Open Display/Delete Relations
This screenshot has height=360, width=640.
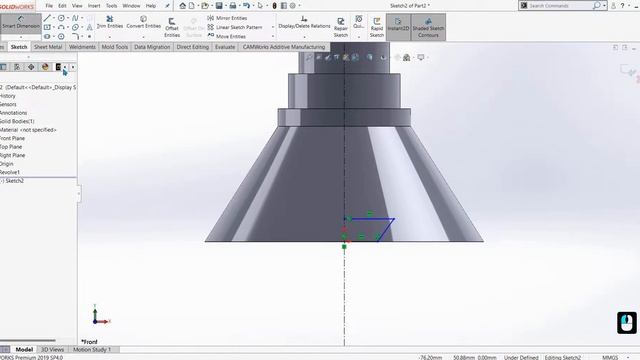tap(304, 22)
